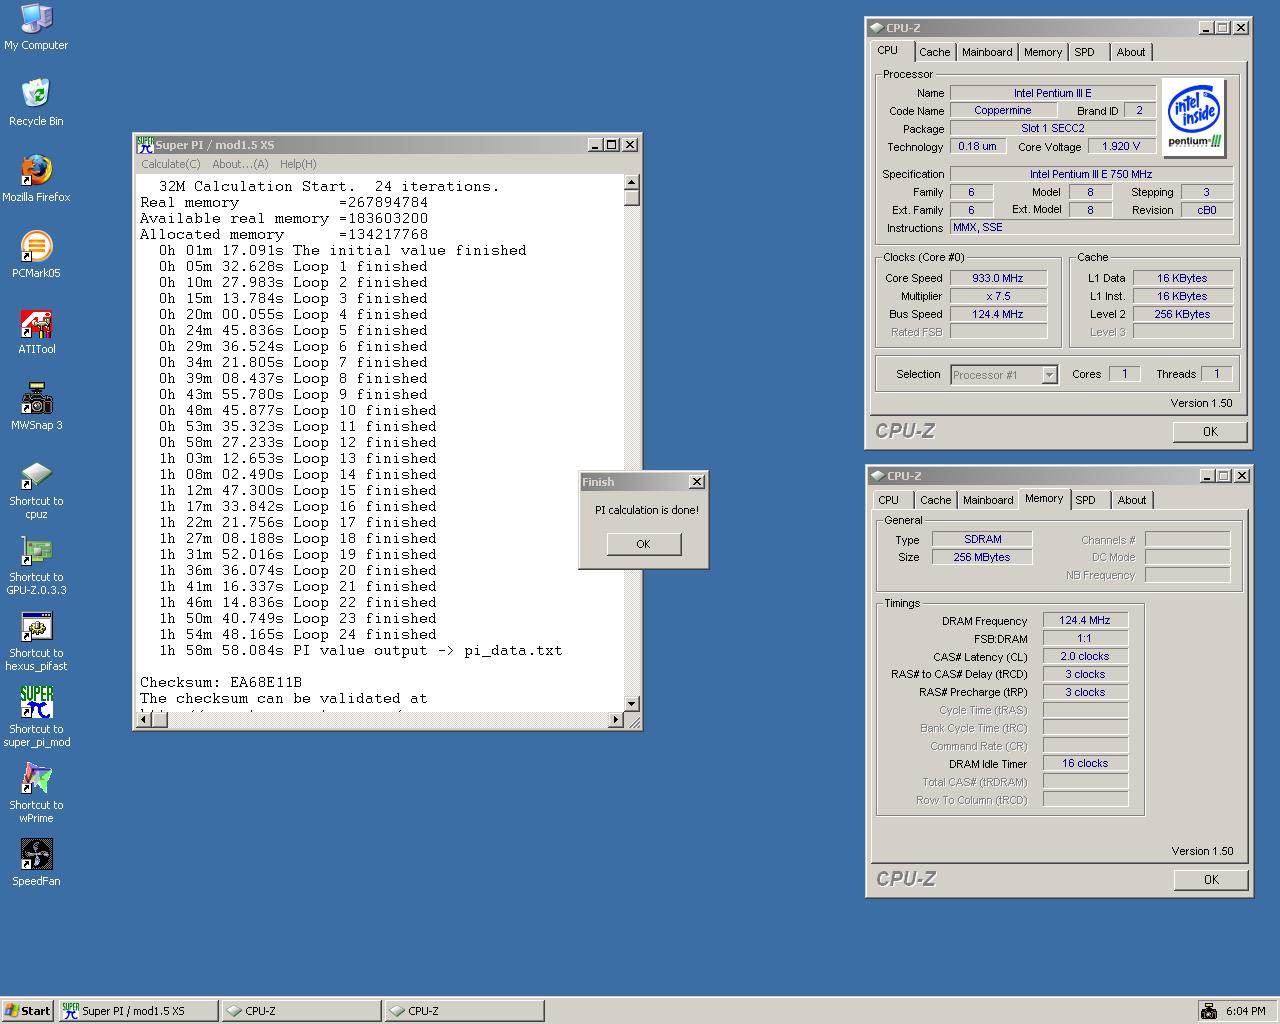
Task: Click the Name field Intel Pentium III E
Action: click(x=1053, y=93)
